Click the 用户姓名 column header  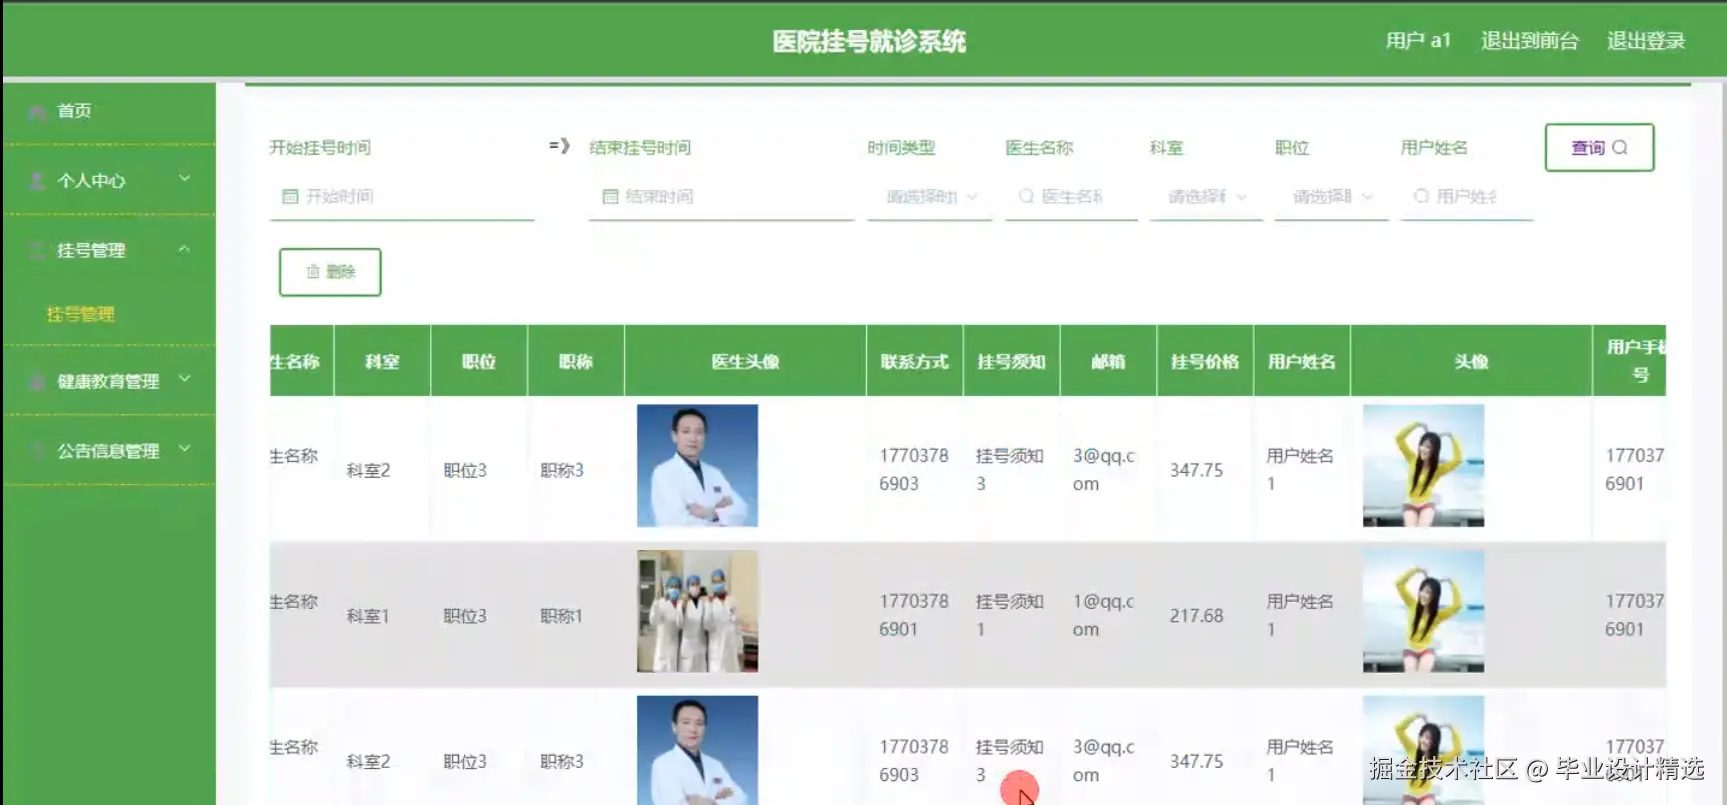tap(1302, 362)
